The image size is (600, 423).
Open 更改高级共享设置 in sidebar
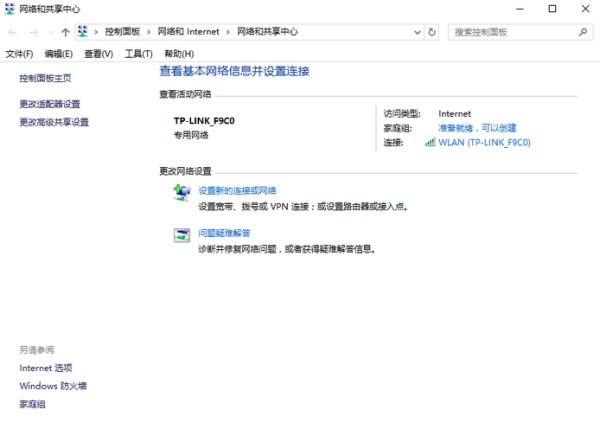tap(54, 122)
